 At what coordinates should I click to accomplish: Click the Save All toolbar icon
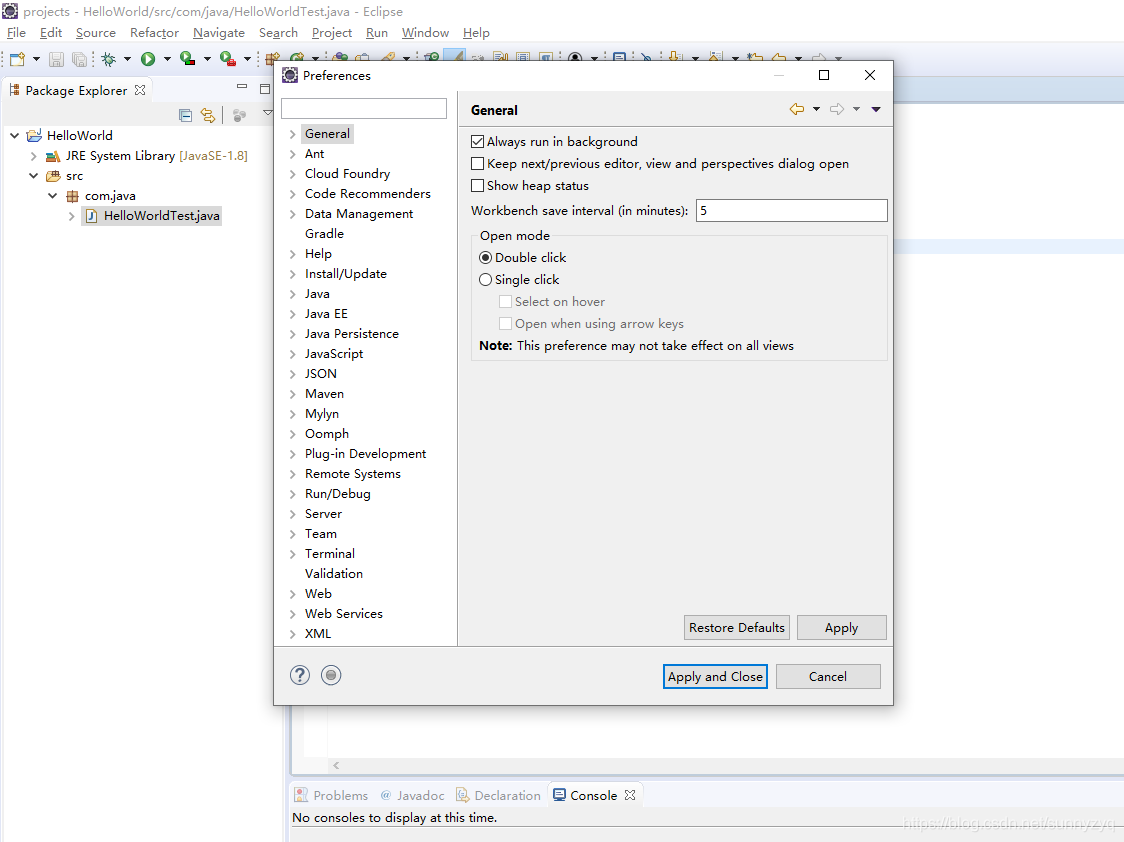tap(80, 59)
